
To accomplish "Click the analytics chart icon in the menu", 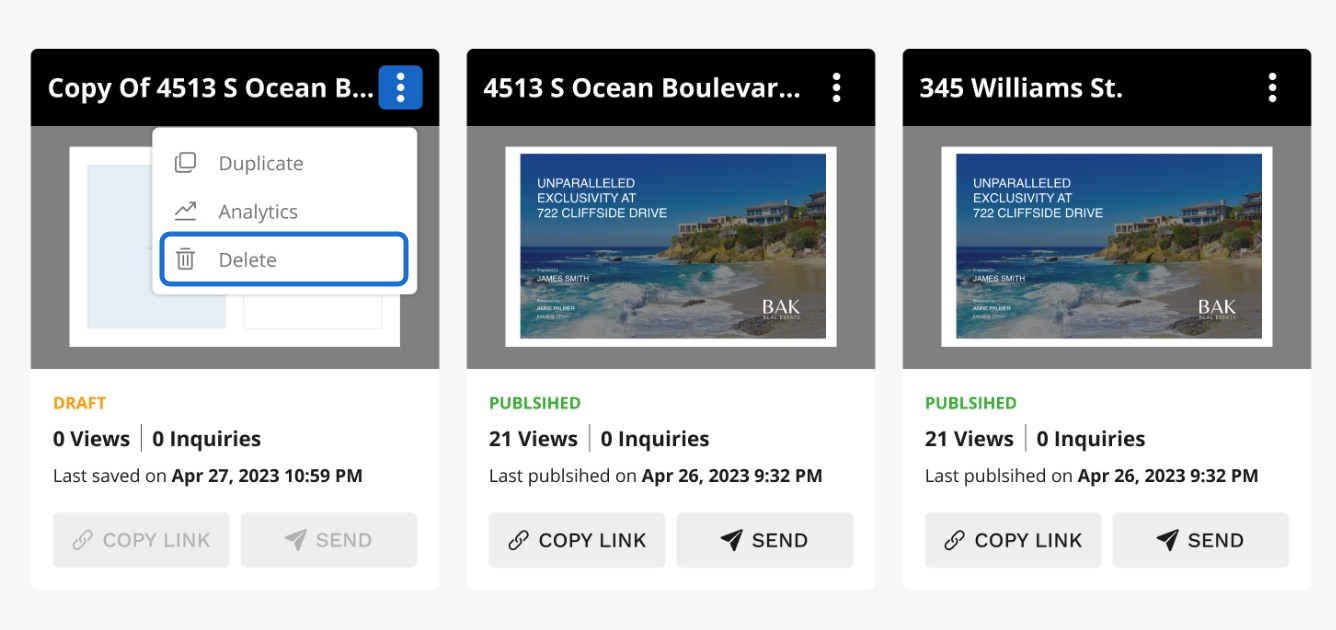I will [x=185, y=211].
